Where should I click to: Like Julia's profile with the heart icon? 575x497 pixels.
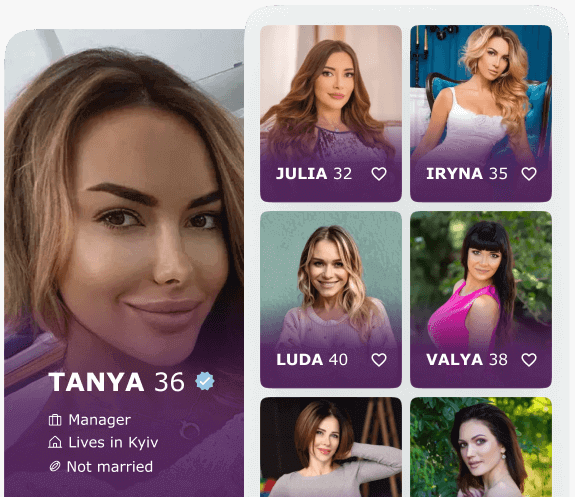point(379,174)
